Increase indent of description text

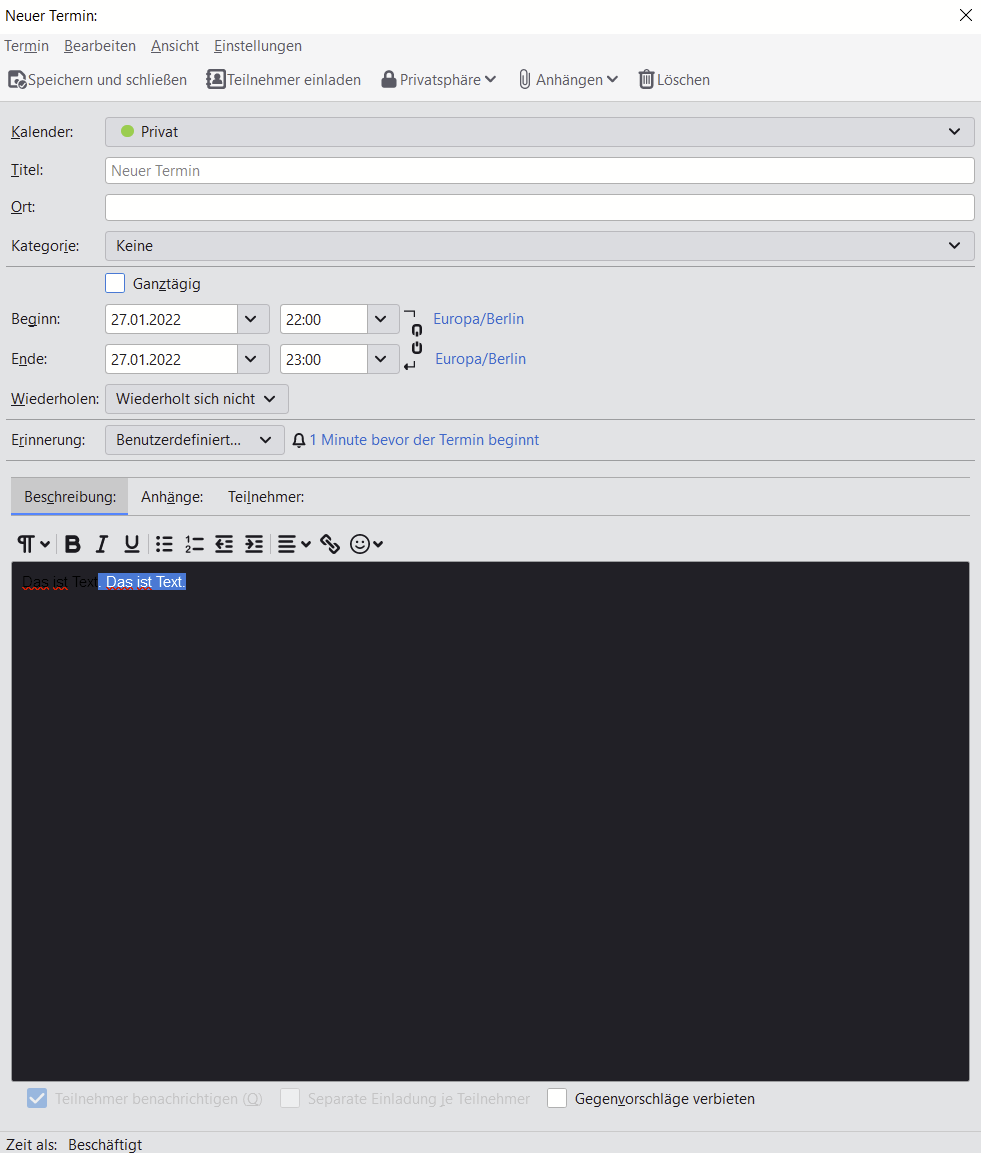[254, 544]
